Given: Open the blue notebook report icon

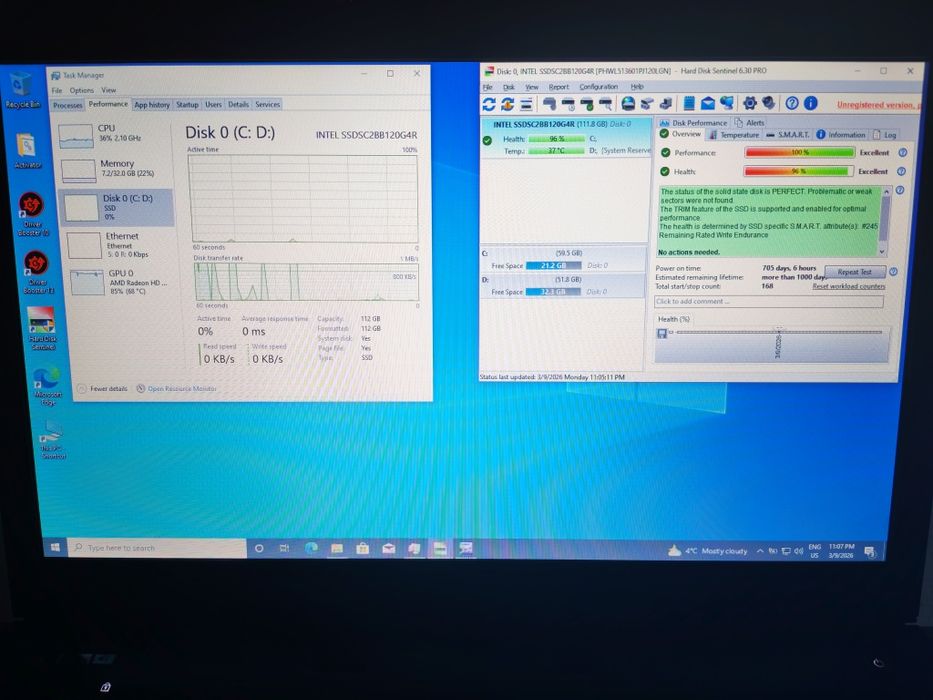Looking at the screenshot, I should pyautogui.click(x=688, y=104).
